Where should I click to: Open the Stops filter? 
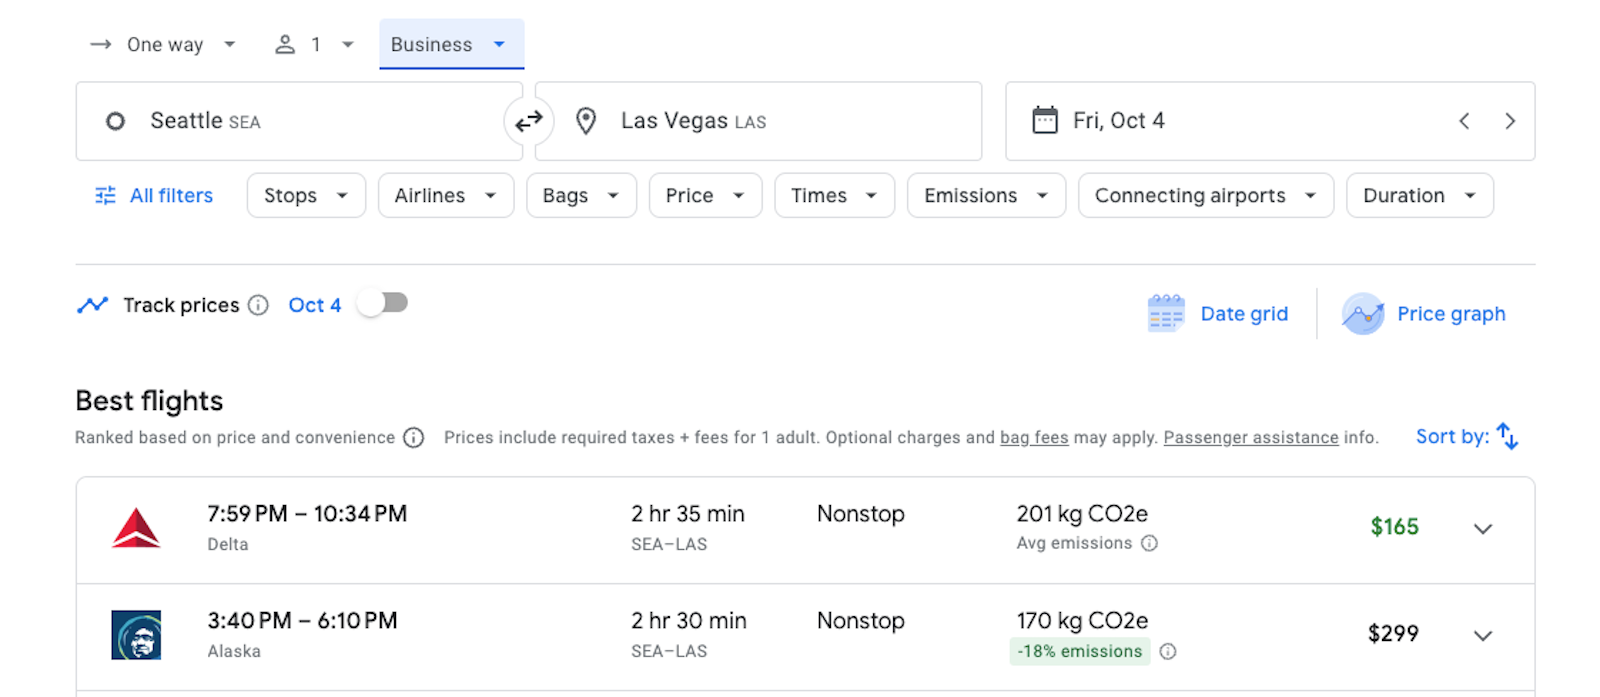click(x=306, y=195)
